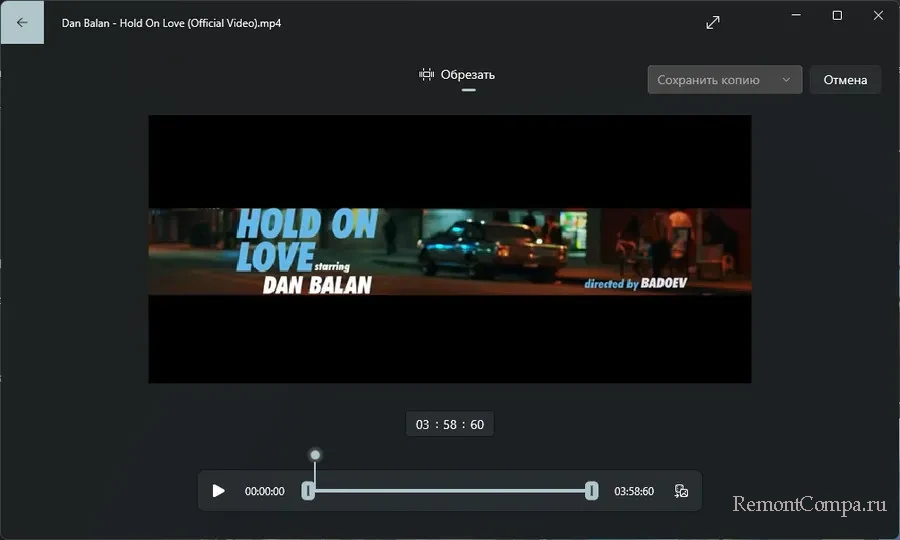Click the trim end handle on timeline
Screen dimensions: 900x540
click(591, 491)
